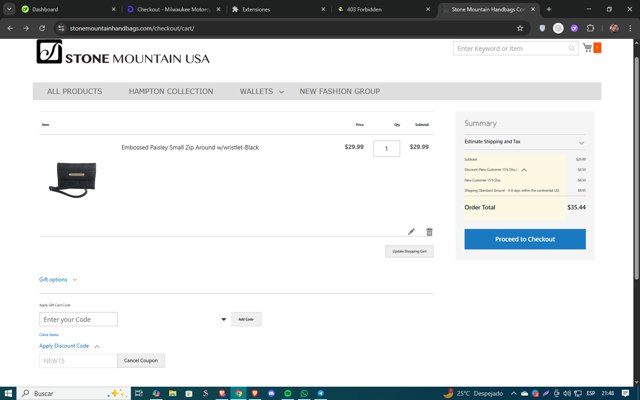
Task: Go forward with browser forward arrow
Action: [x=26, y=28]
